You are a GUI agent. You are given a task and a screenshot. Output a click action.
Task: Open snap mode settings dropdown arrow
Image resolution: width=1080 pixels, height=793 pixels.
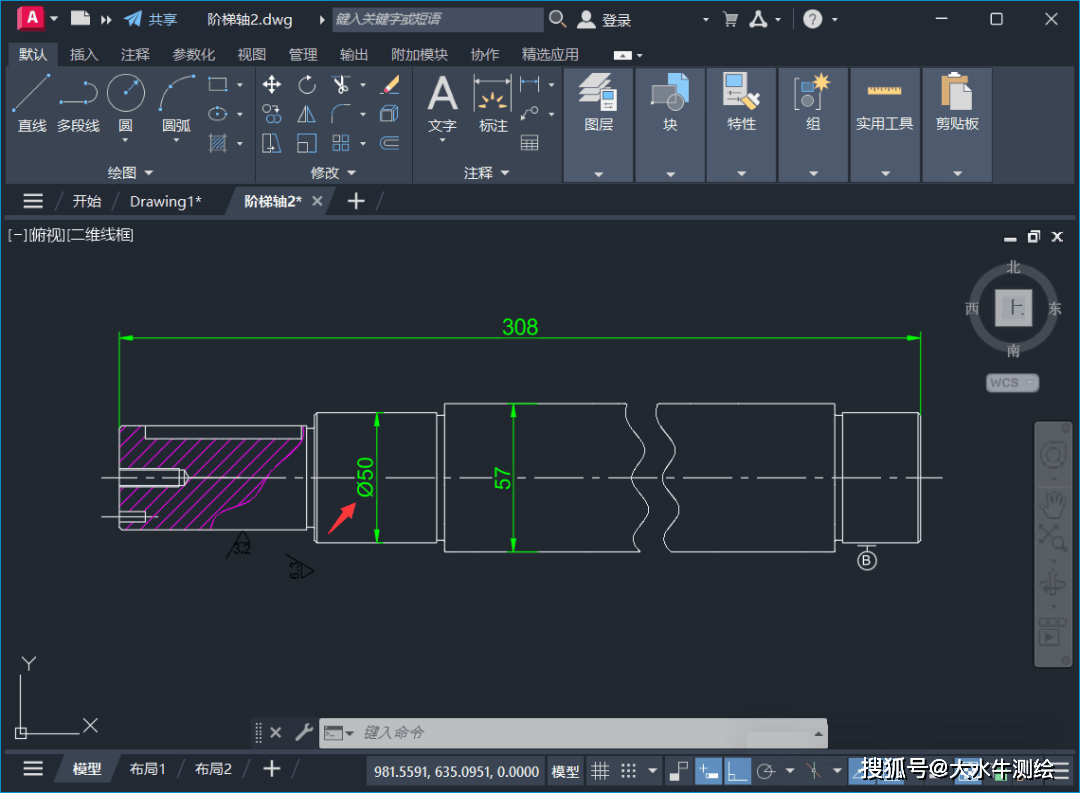tap(653, 771)
